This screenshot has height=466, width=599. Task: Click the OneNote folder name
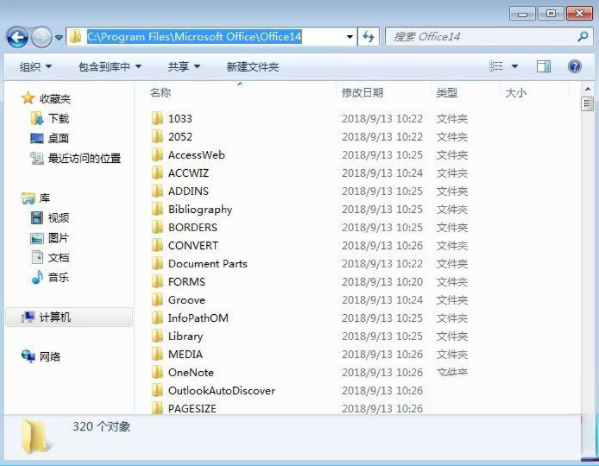(x=191, y=372)
